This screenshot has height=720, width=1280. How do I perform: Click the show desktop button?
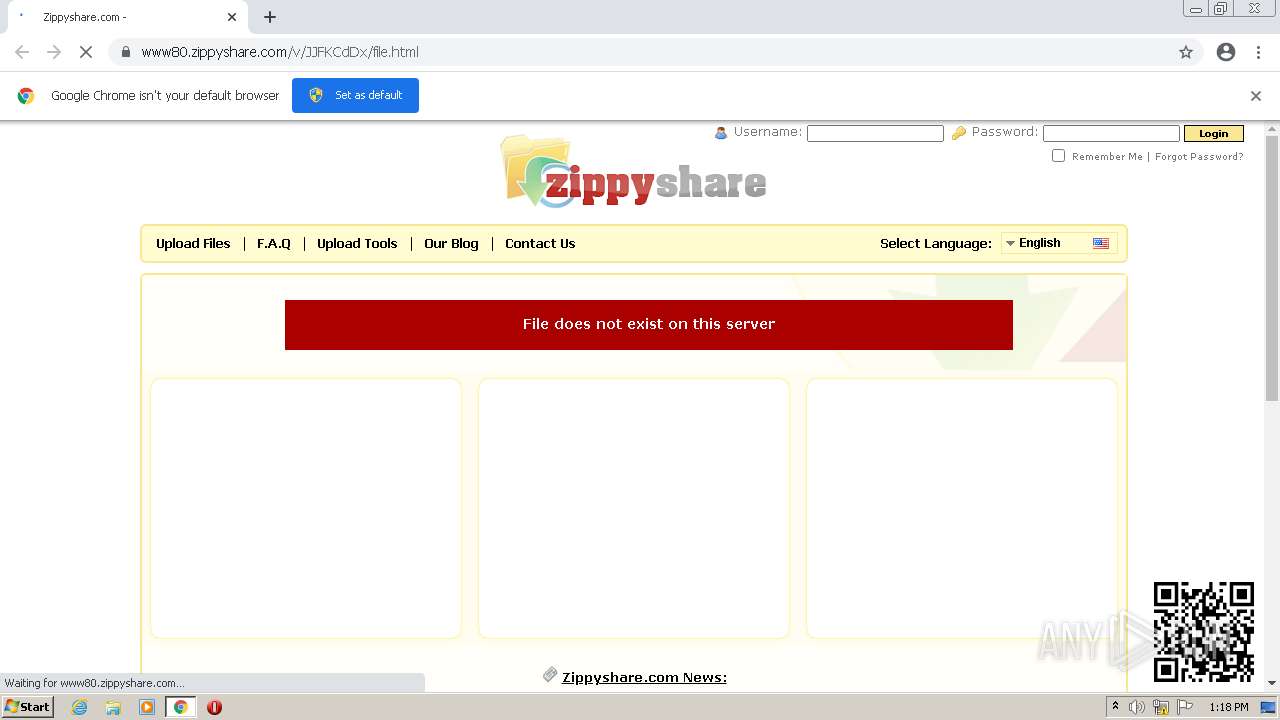[x=1268, y=707]
